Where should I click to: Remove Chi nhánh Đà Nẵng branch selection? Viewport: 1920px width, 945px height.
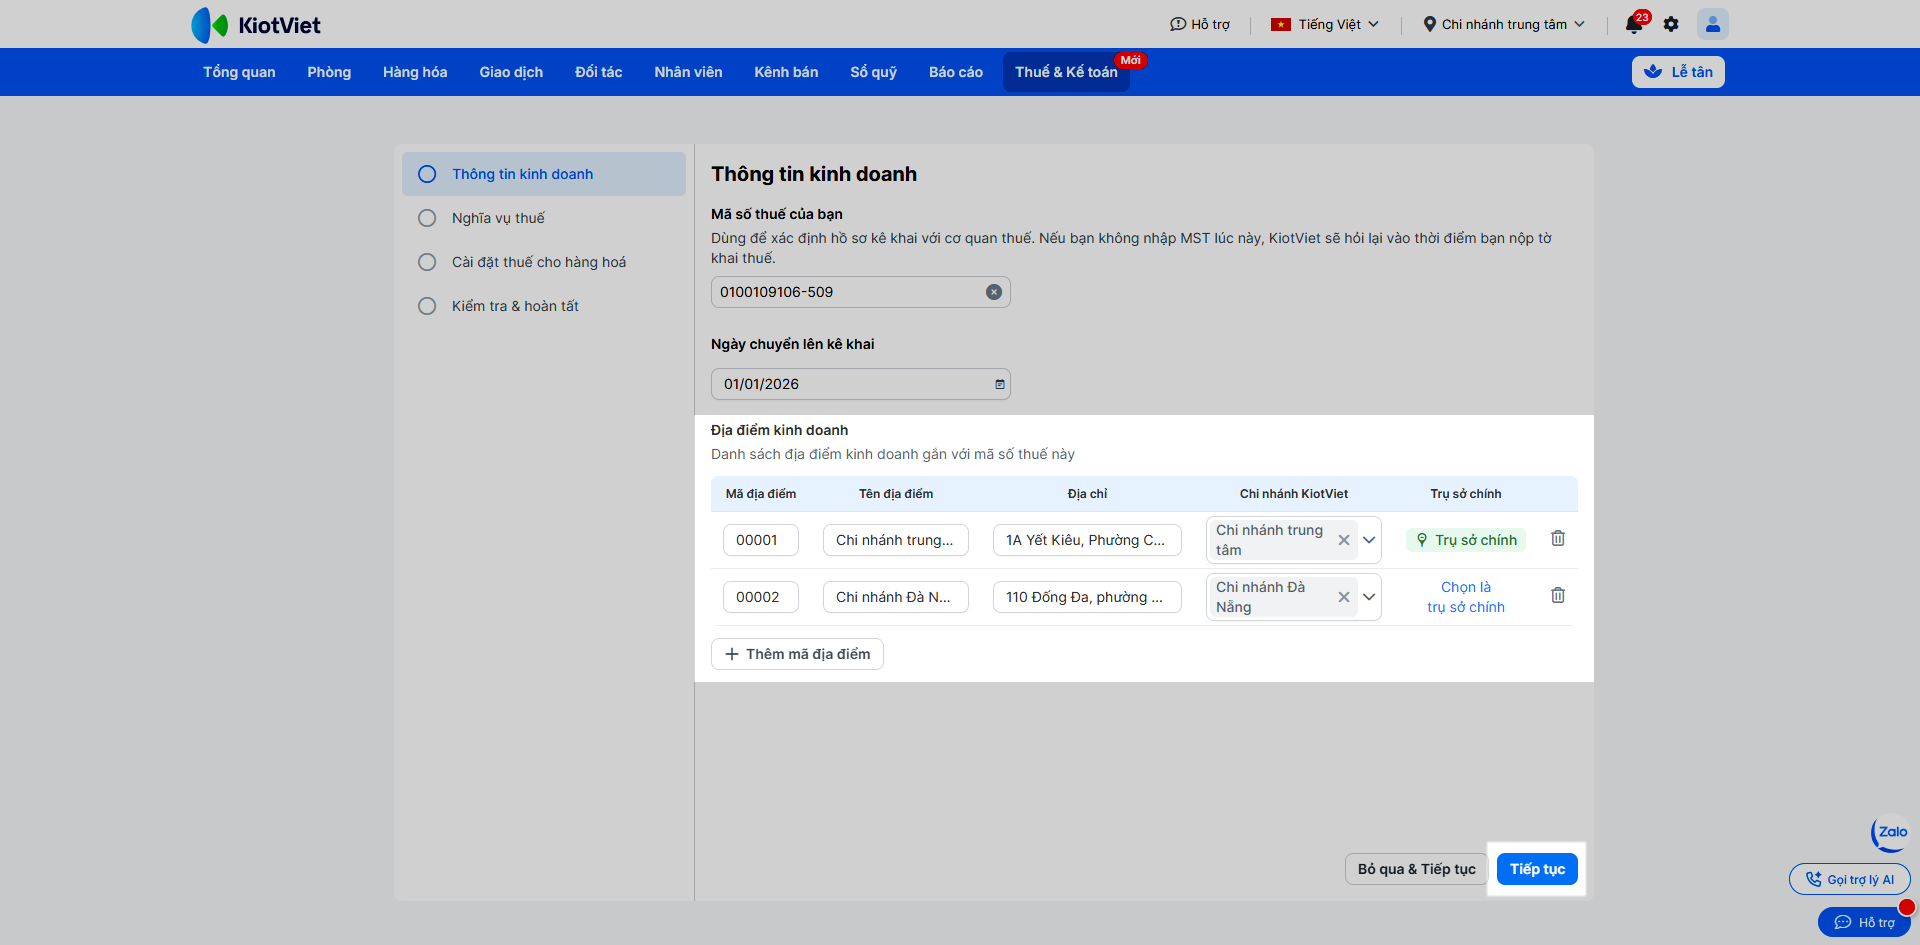(x=1344, y=597)
